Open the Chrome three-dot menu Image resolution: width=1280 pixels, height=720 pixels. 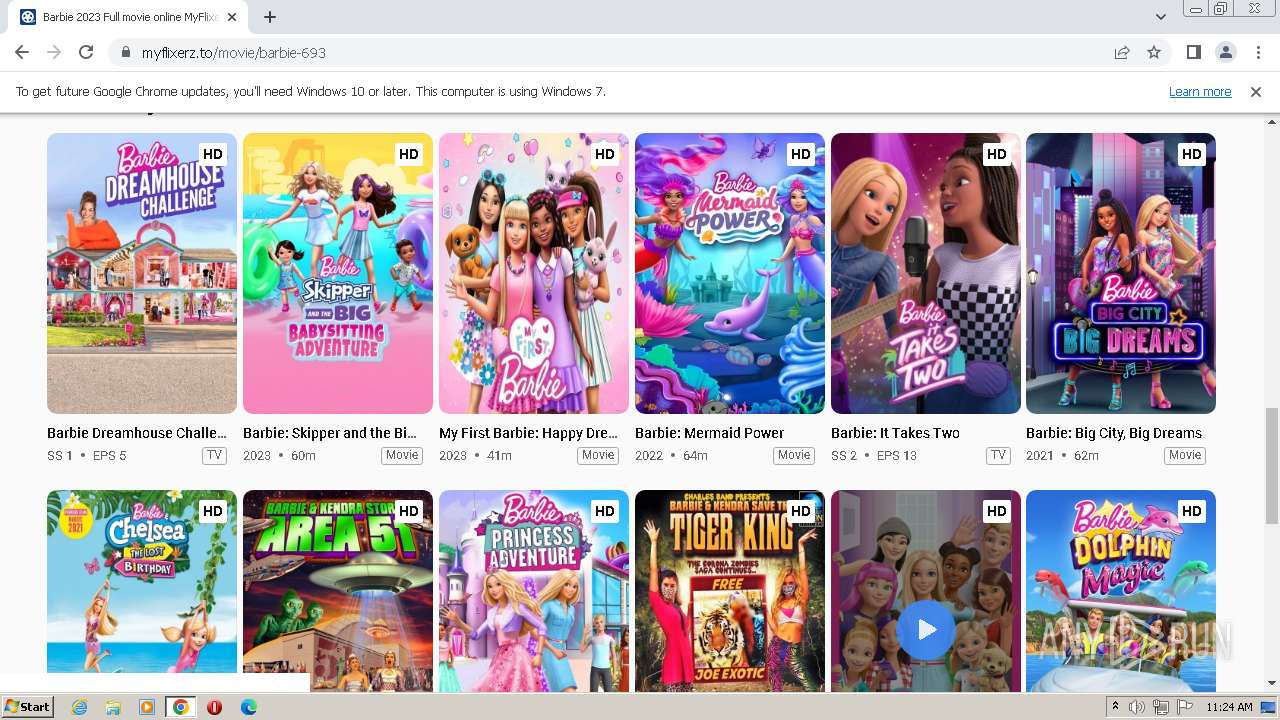[x=1258, y=52]
